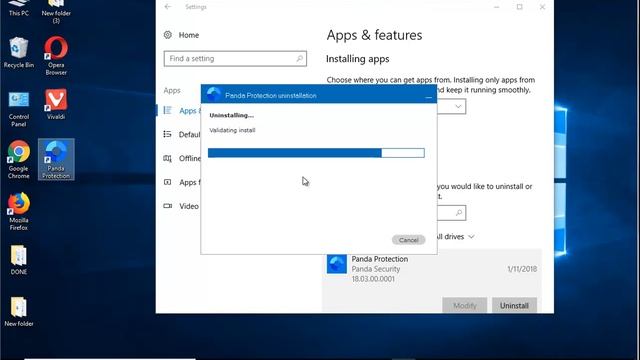The width and height of the screenshot is (640, 360).
Task: Launch Vivaldi browser shortcut
Action: tap(56, 104)
